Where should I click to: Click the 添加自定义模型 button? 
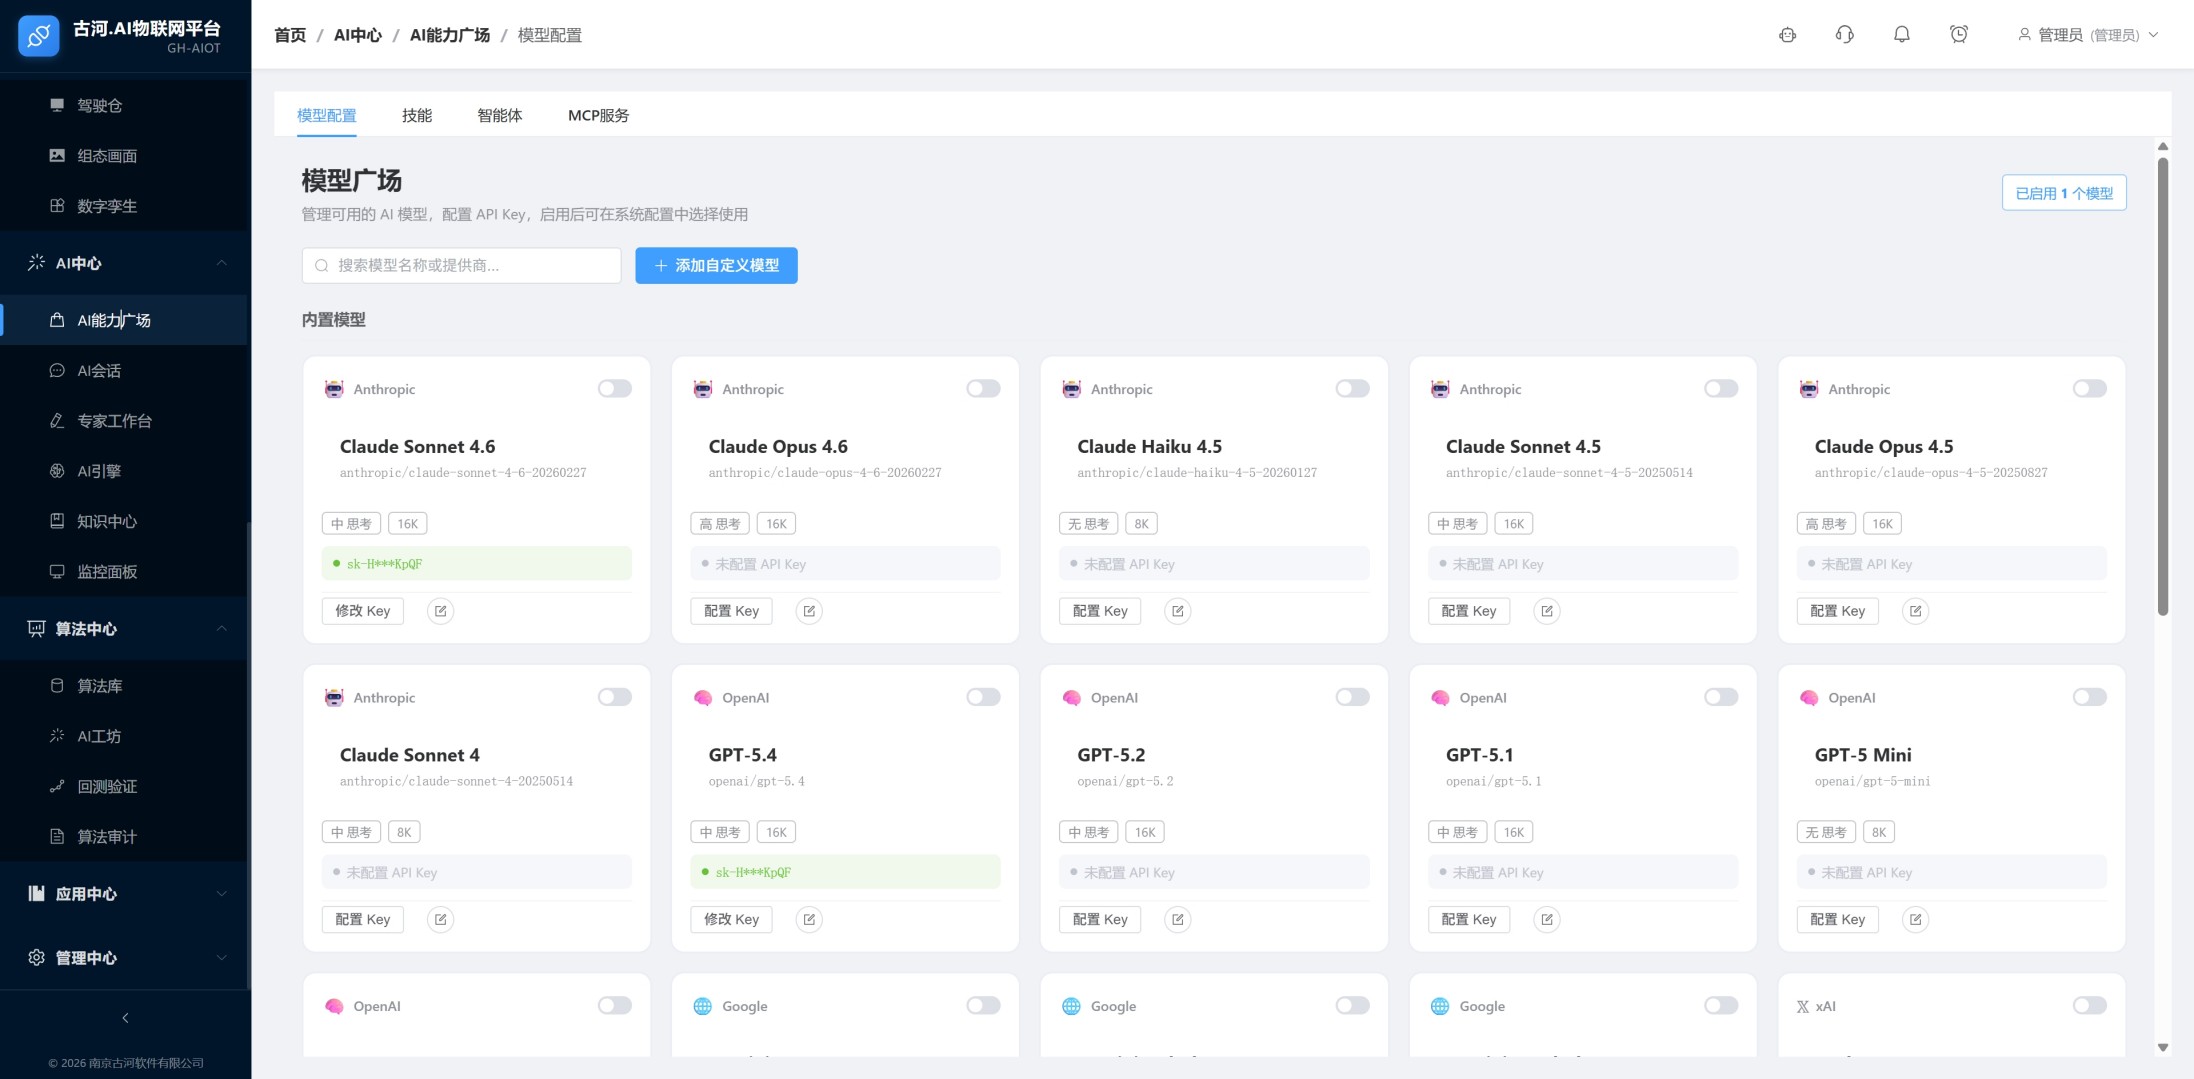[x=716, y=266]
